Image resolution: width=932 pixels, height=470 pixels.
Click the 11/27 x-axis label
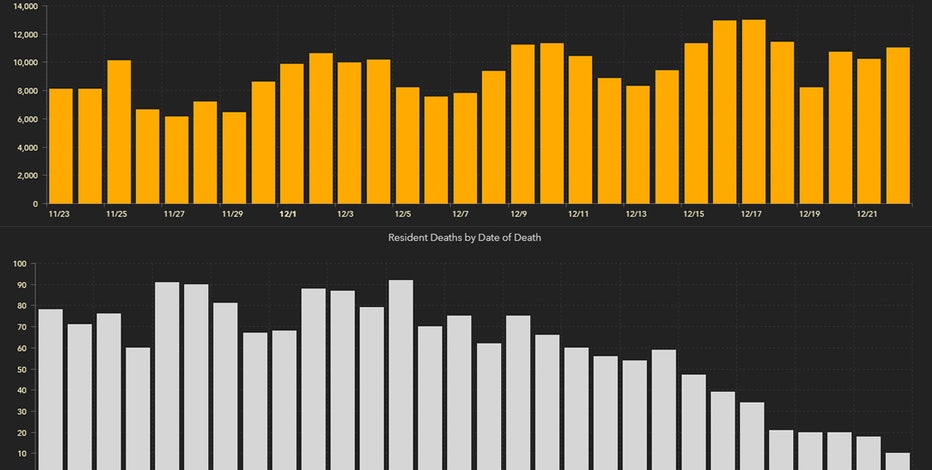click(174, 214)
